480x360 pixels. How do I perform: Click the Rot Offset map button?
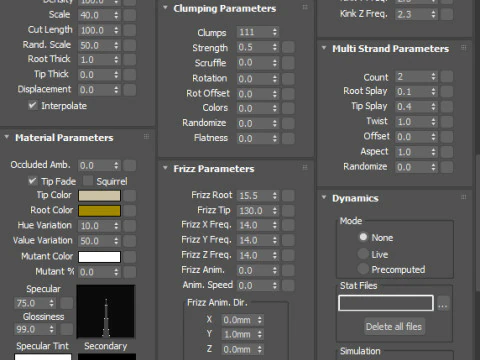(288, 94)
